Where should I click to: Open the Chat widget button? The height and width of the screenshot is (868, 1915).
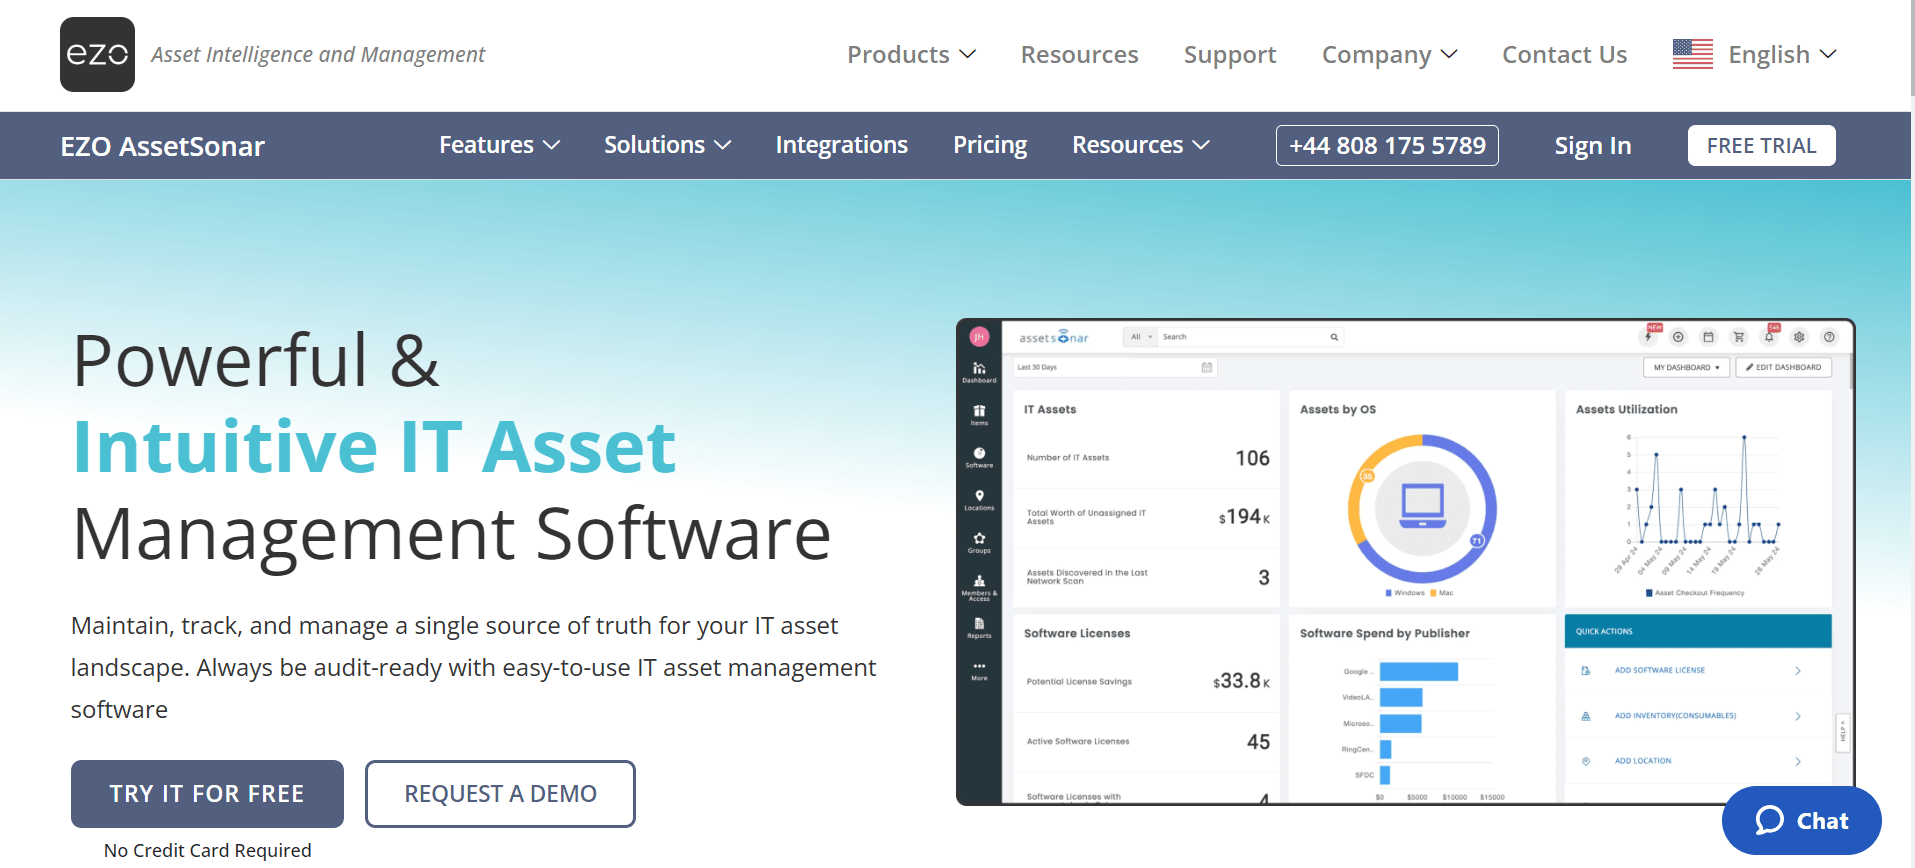(1801, 821)
